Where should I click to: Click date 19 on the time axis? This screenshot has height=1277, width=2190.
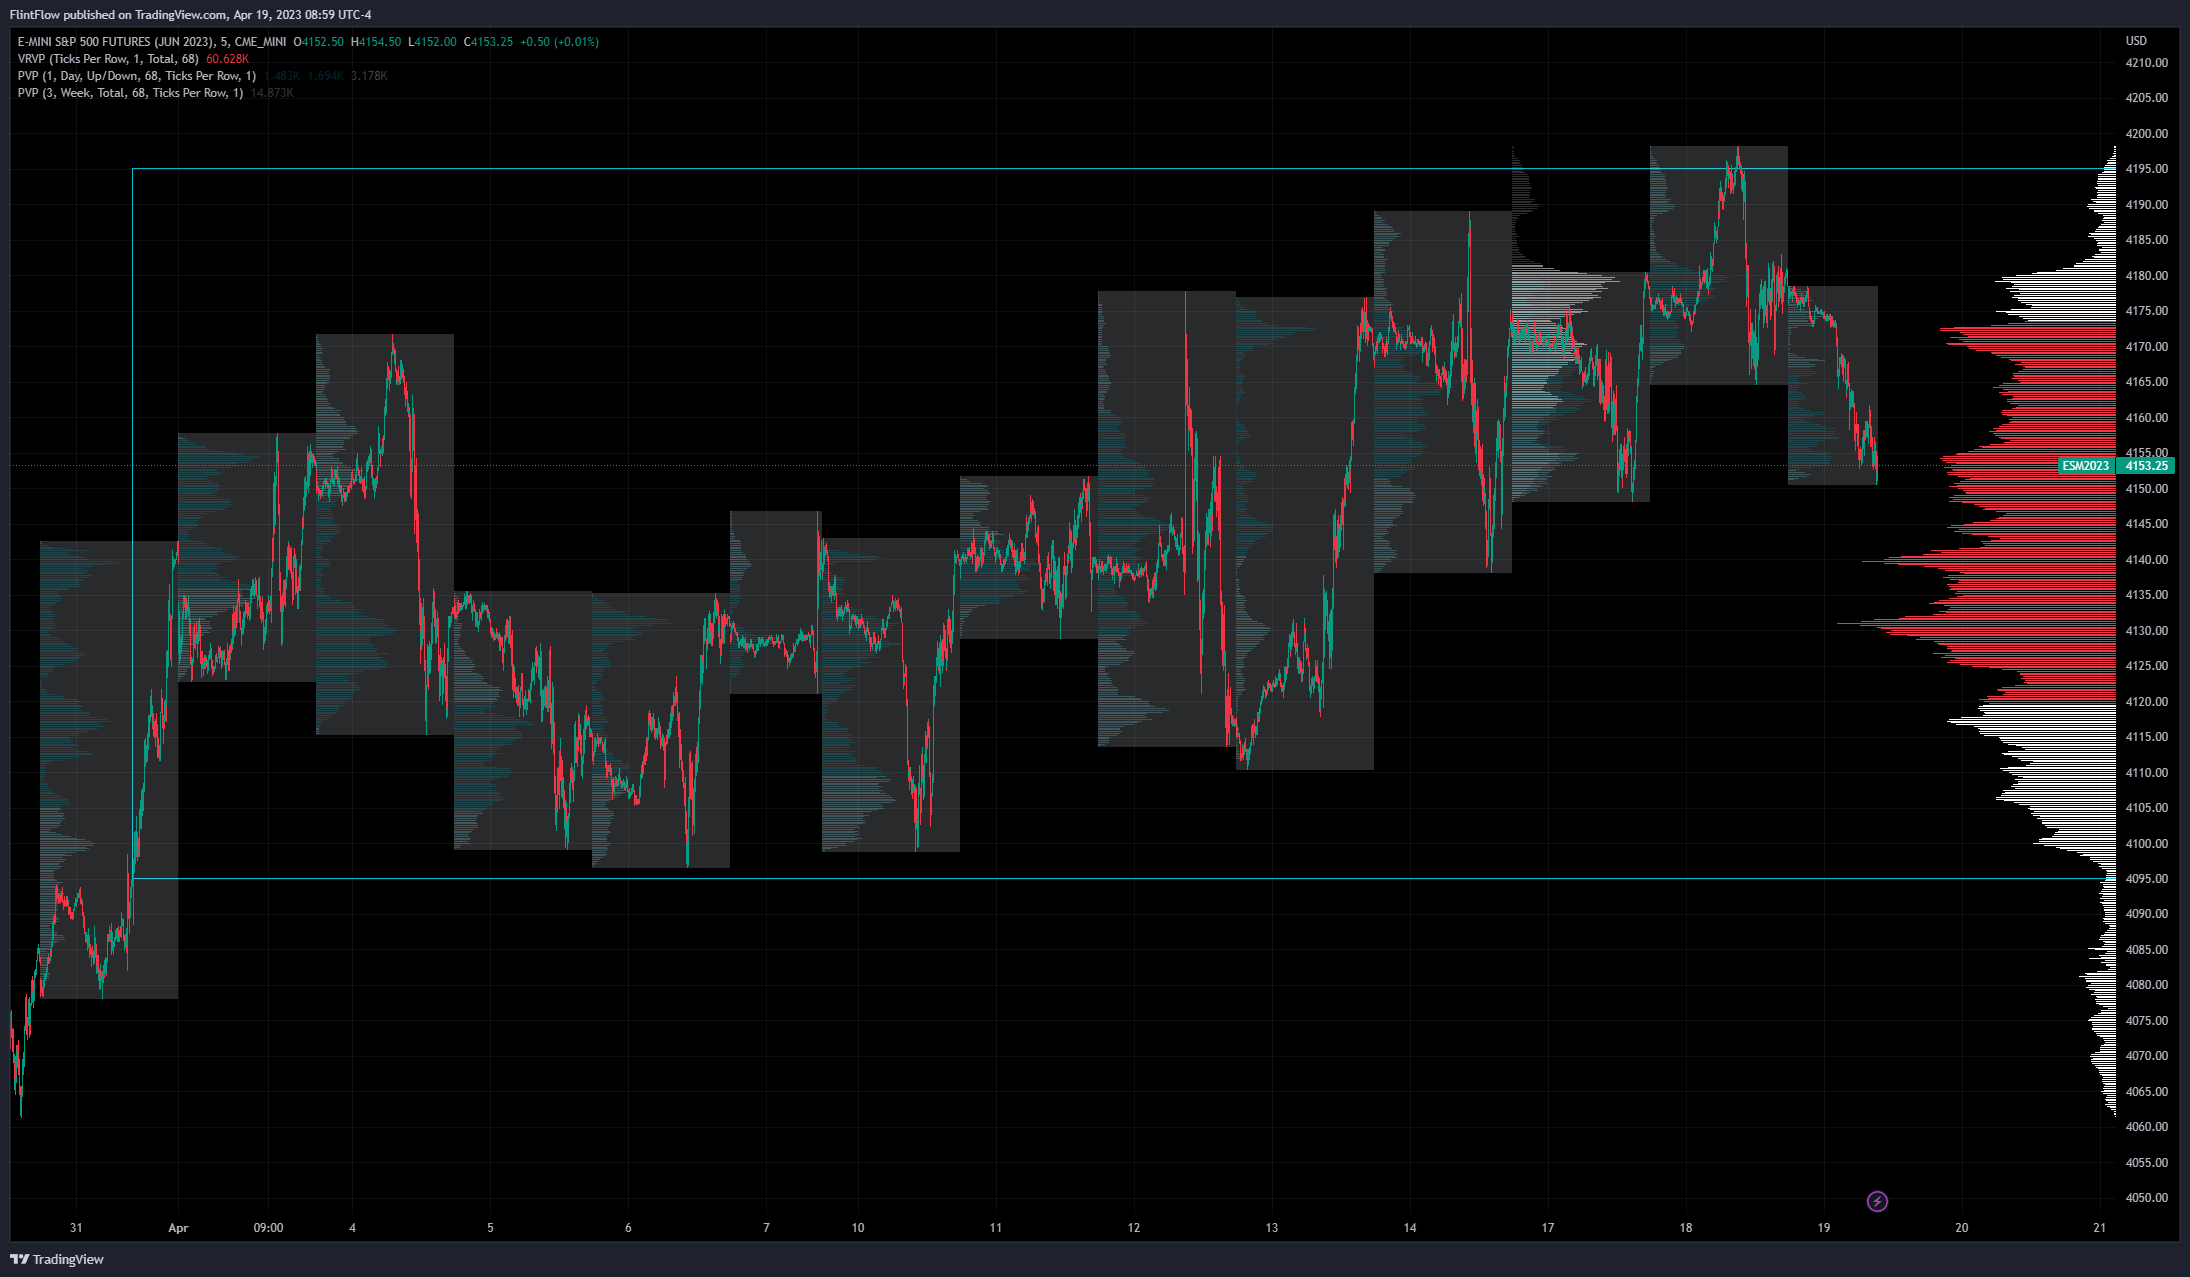1823,1228
